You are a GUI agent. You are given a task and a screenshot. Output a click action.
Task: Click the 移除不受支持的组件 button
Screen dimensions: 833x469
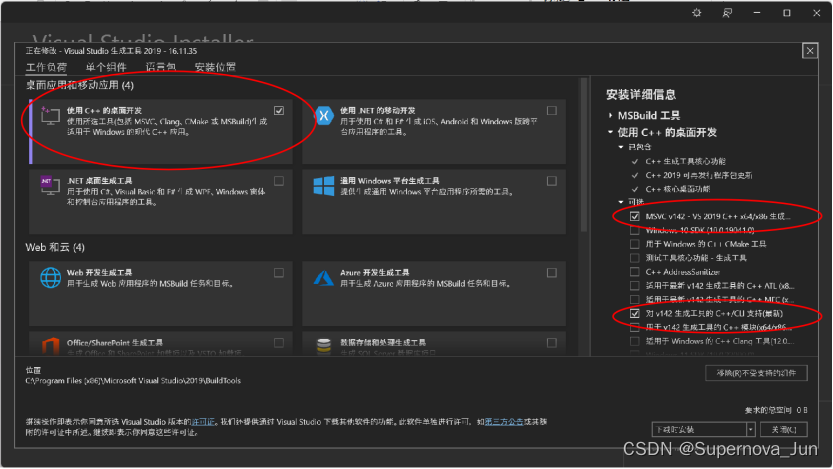[x=756, y=373]
